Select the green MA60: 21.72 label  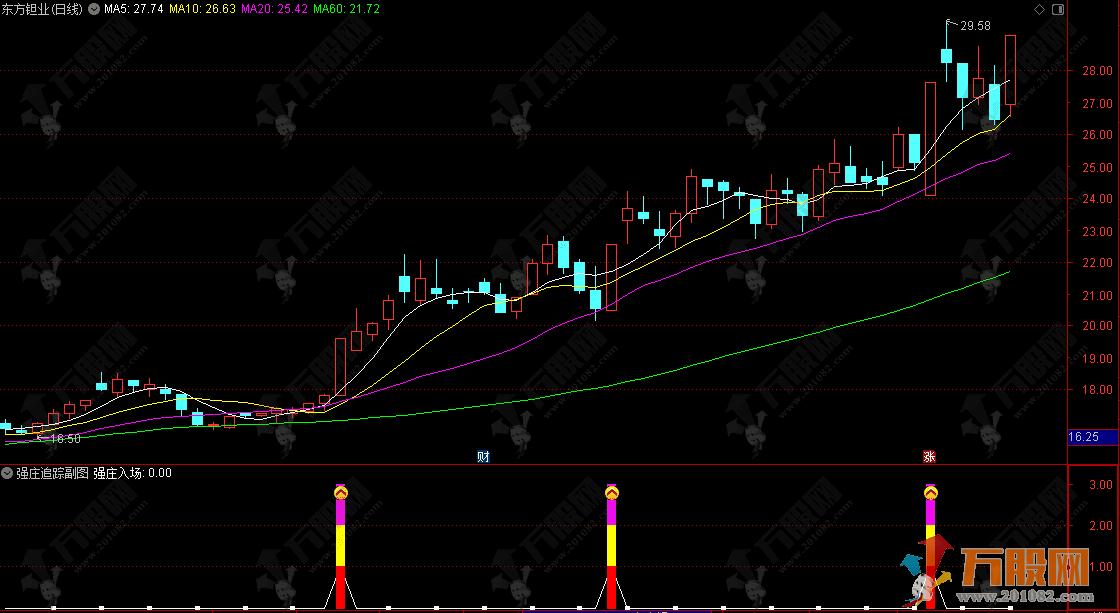click(x=346, y=9)
